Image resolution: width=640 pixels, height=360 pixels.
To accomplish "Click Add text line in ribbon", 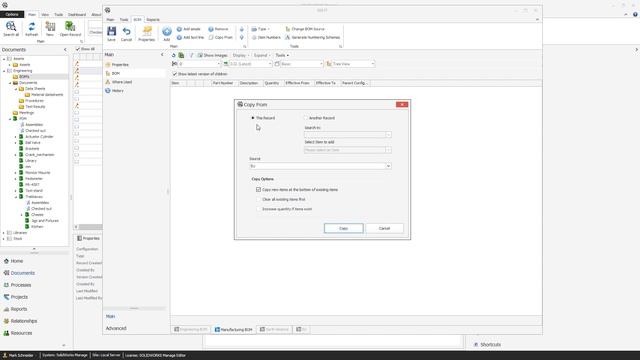I will tap(190, 37).
